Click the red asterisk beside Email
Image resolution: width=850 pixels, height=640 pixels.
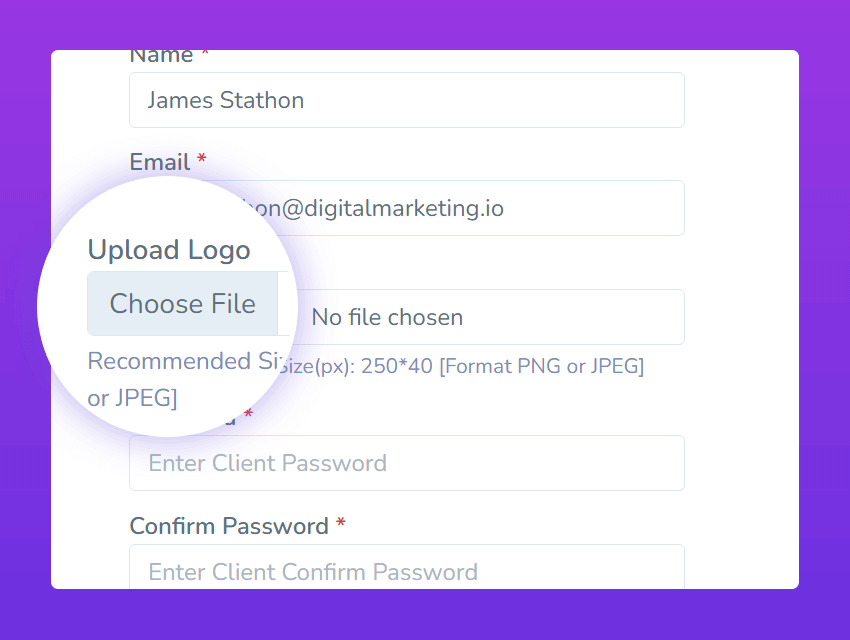tap(202, 161)
